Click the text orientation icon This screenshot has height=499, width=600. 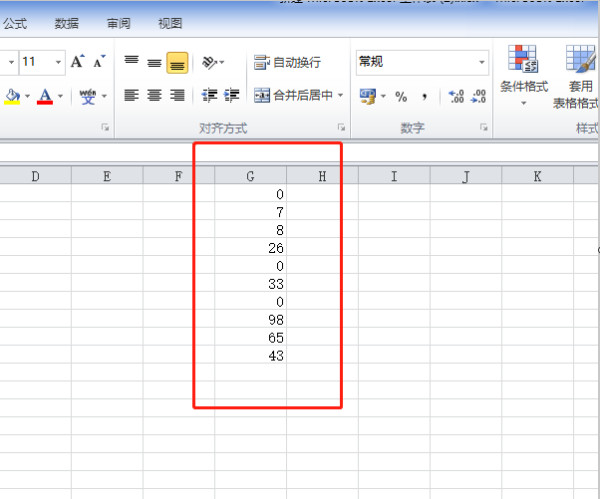(x=209, y=62)
